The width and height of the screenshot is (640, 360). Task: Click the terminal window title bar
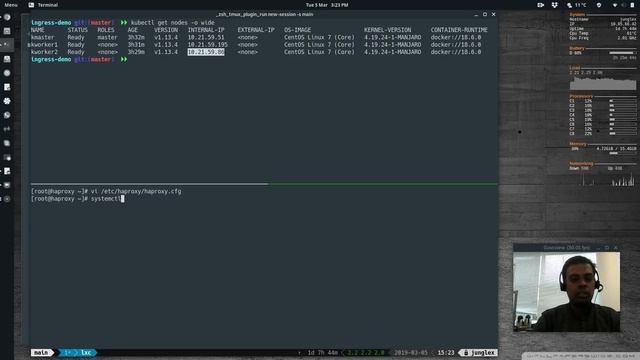[x=264, y=14]
